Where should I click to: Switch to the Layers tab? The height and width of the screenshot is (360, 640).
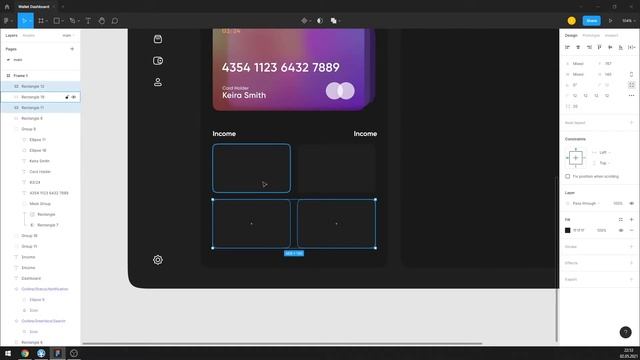[x=11, y=36]
